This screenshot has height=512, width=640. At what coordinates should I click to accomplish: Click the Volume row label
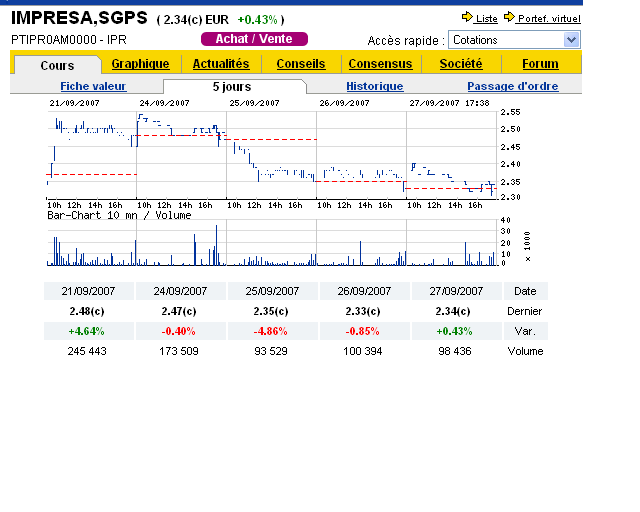tap(525, 351)
